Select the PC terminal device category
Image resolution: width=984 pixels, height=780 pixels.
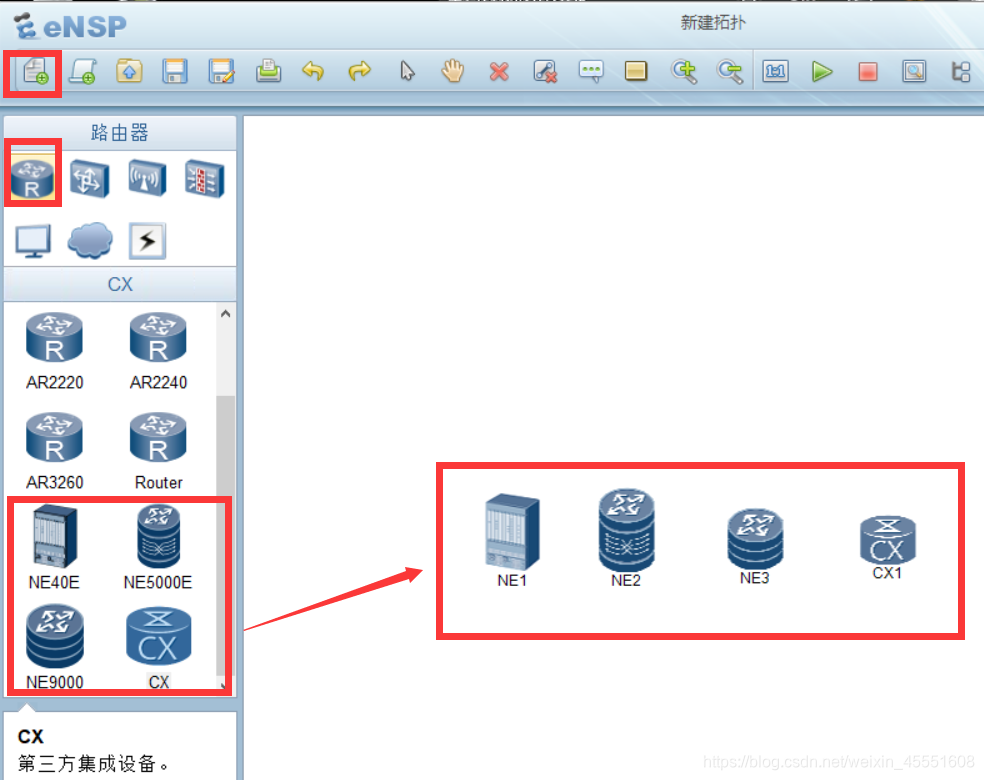click(33, 241)
